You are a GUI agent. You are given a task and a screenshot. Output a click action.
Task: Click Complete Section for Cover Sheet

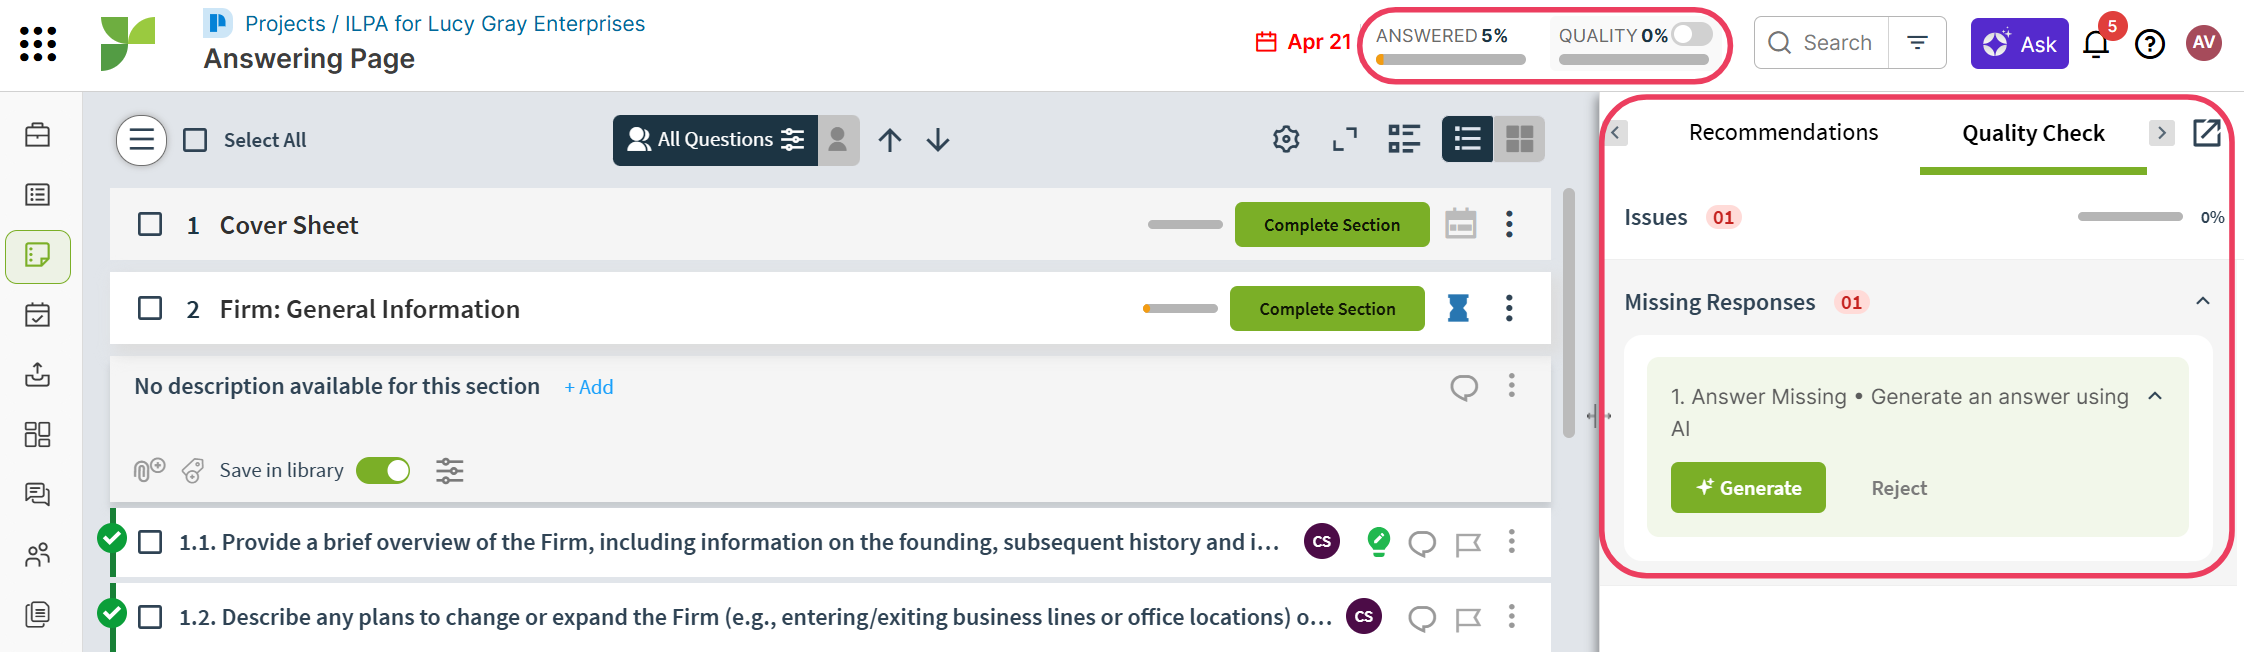pos(1332,224)
